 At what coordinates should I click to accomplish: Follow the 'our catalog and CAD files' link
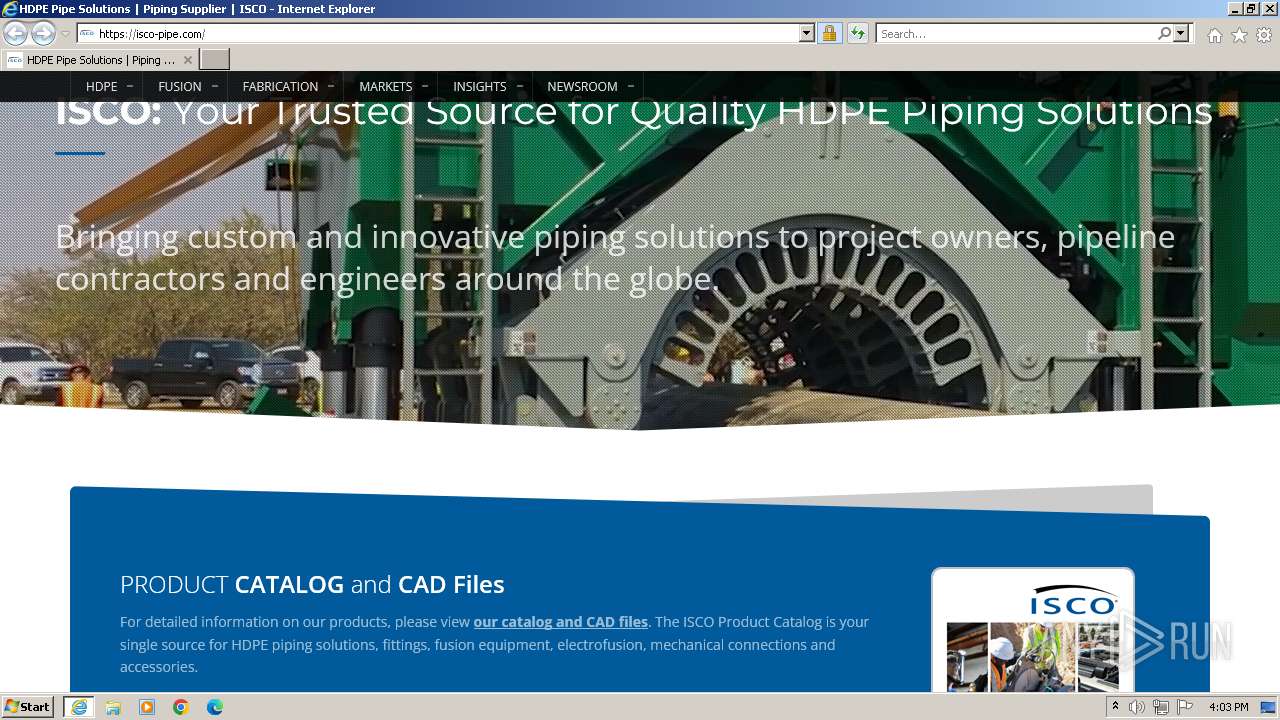click(560, 622)
